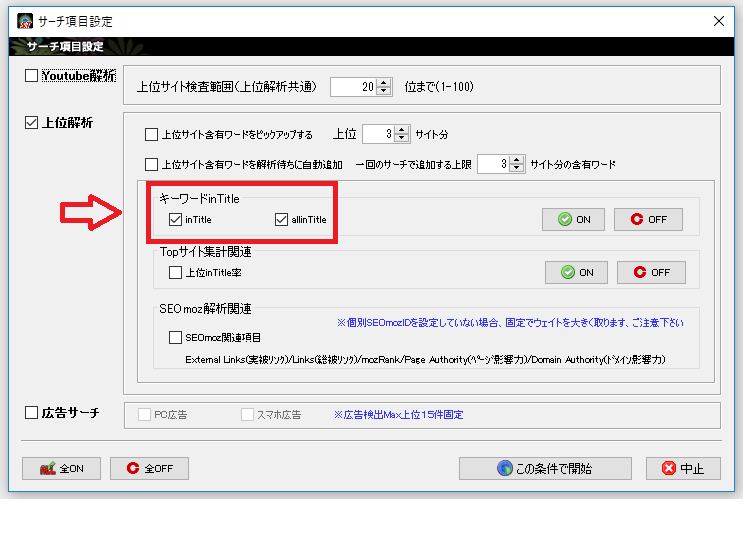Click the External Links description text line
The width and height of the screenshot is (745, 537).
click(x=425, y=360)
